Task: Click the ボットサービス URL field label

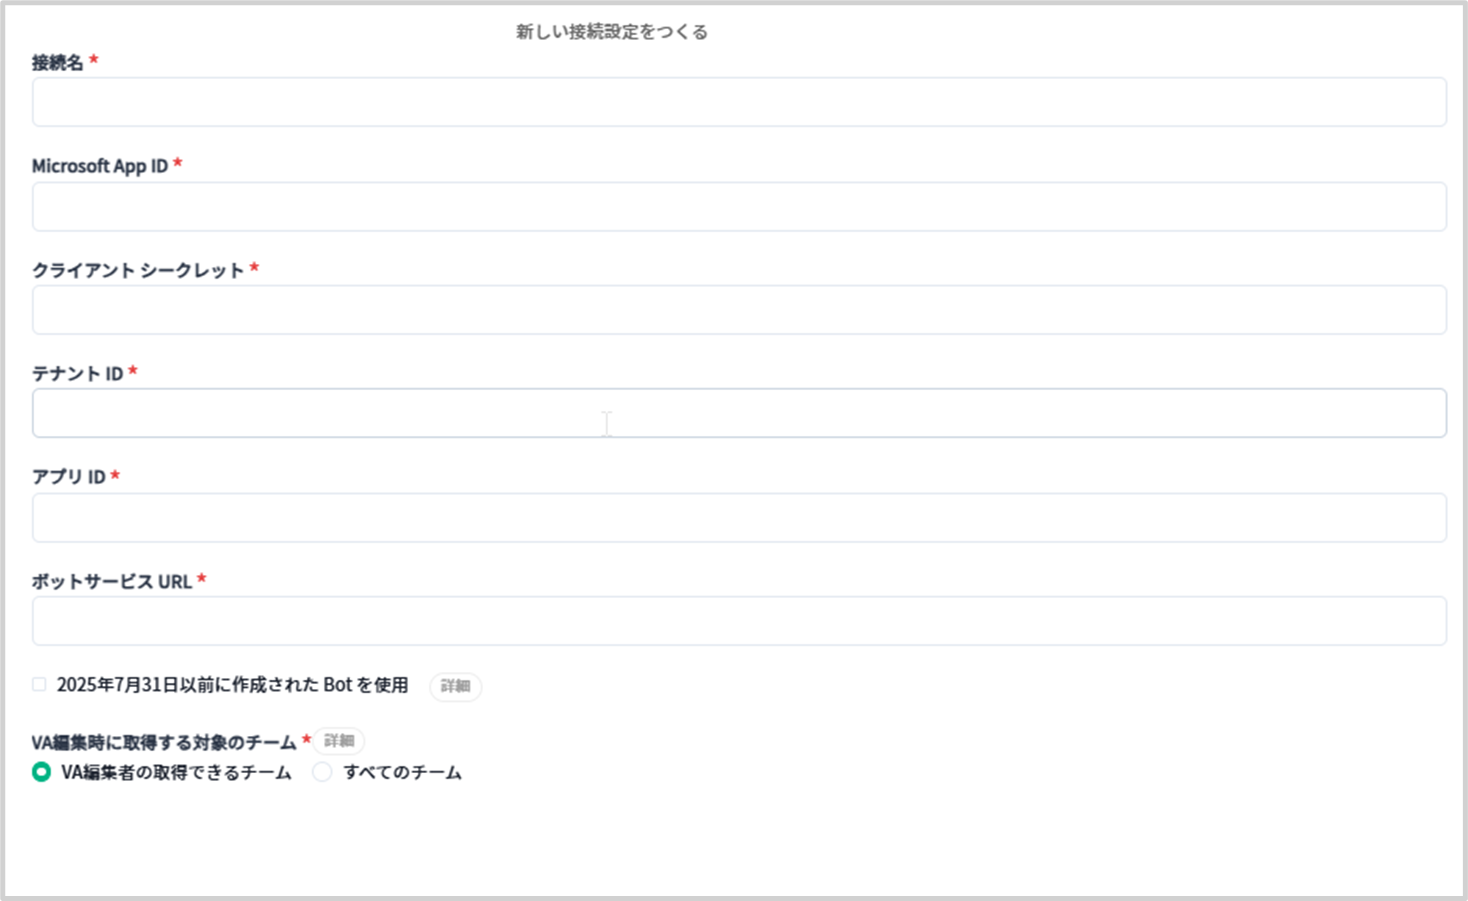Action: point(111,581)
